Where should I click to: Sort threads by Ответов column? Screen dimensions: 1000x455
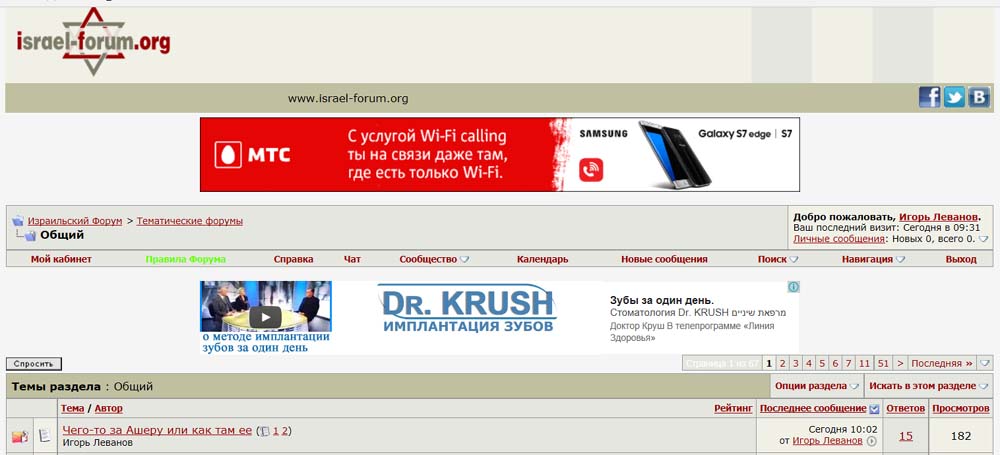click(x=906, y=408)
